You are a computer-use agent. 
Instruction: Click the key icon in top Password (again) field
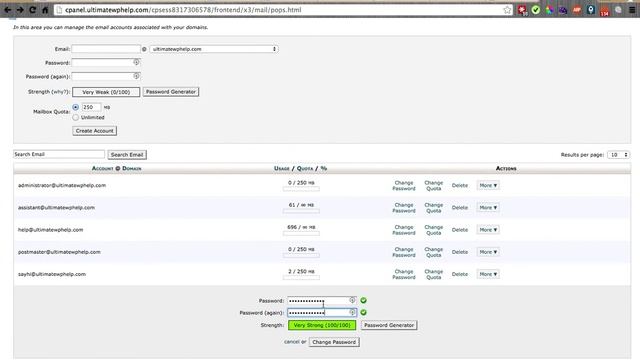(x=136, y=76)
